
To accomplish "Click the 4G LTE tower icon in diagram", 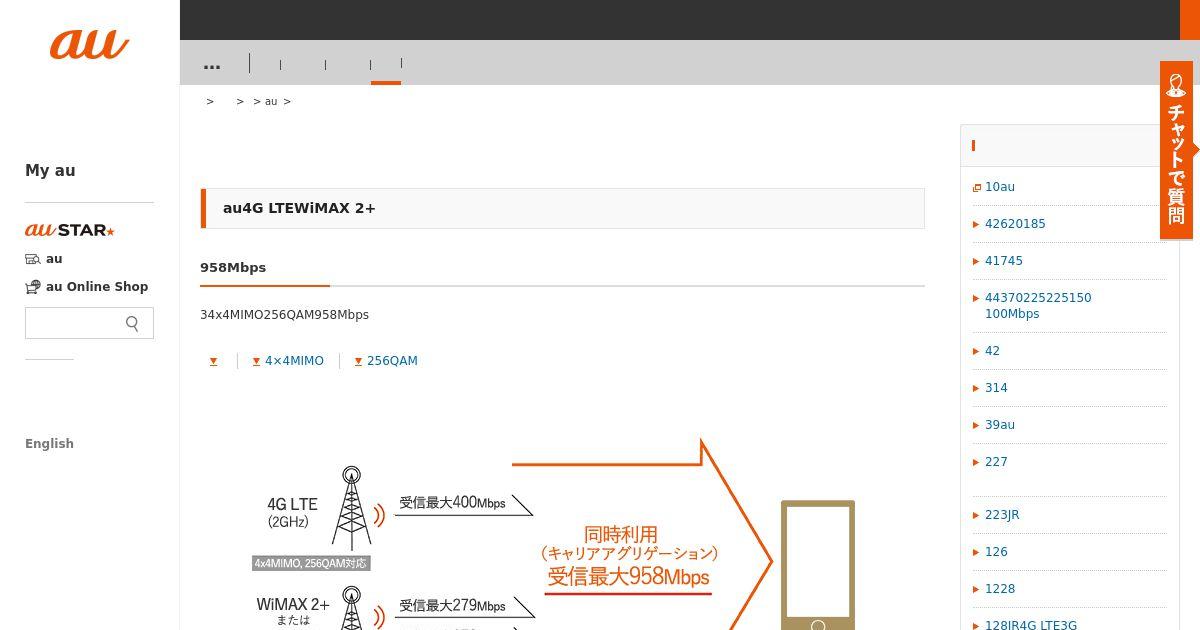I will pos(351,508).
